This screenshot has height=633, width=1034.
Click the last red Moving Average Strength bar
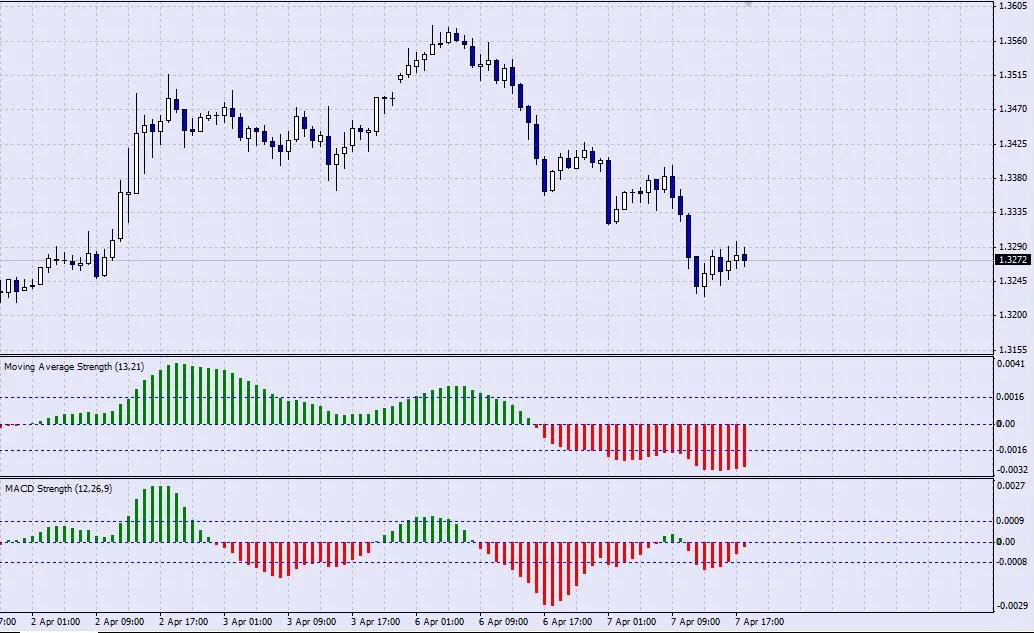[x=745, y=445]
